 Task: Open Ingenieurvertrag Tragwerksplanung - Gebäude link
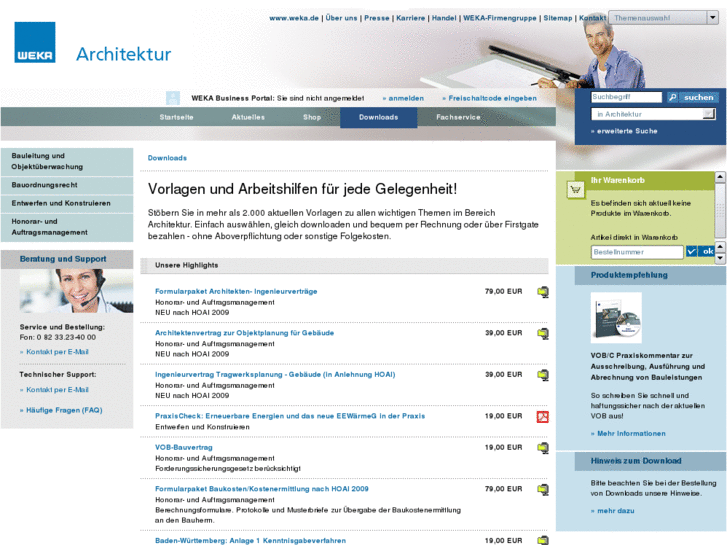coord(275,374)
